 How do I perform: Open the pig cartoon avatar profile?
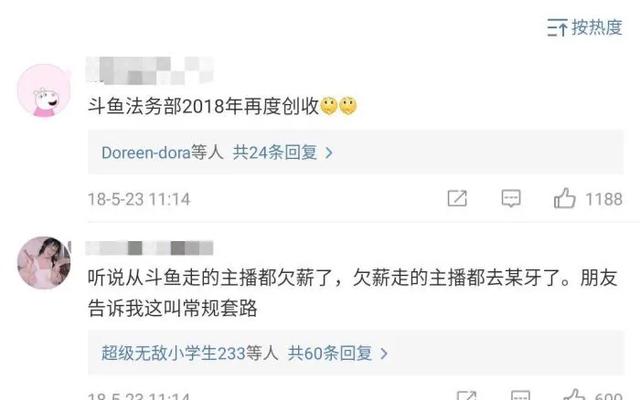point(44,90)
